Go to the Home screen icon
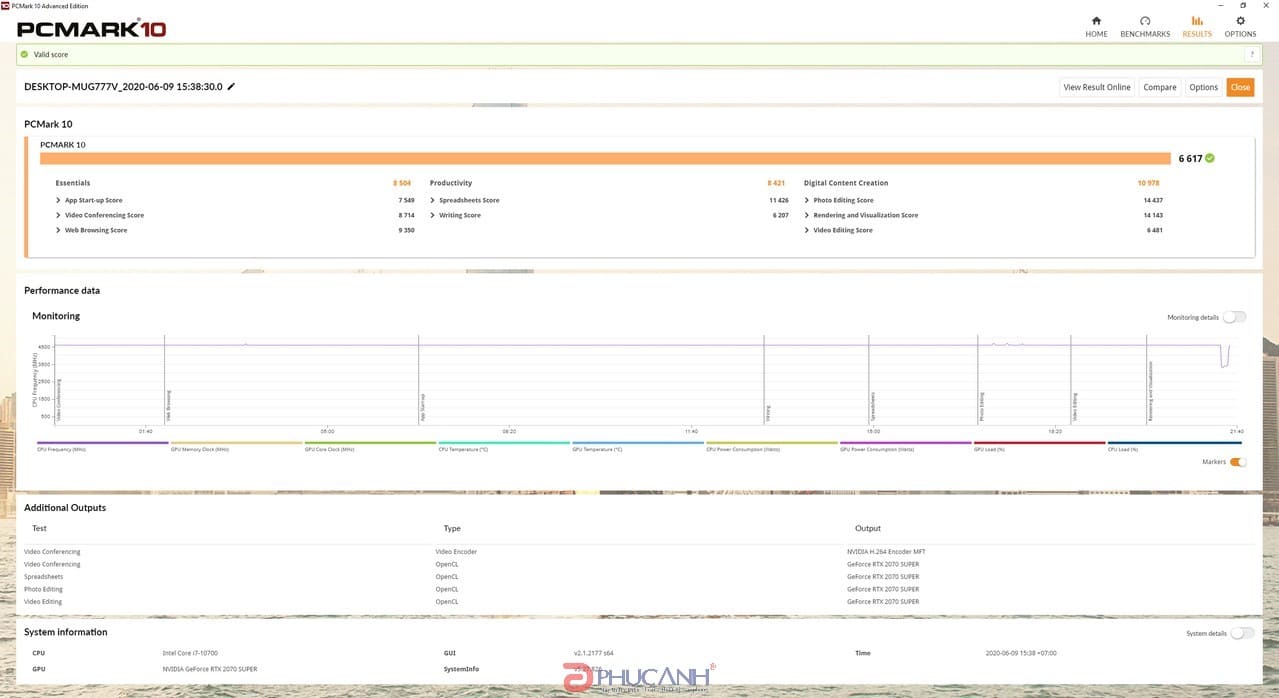 coord(1096,21)
